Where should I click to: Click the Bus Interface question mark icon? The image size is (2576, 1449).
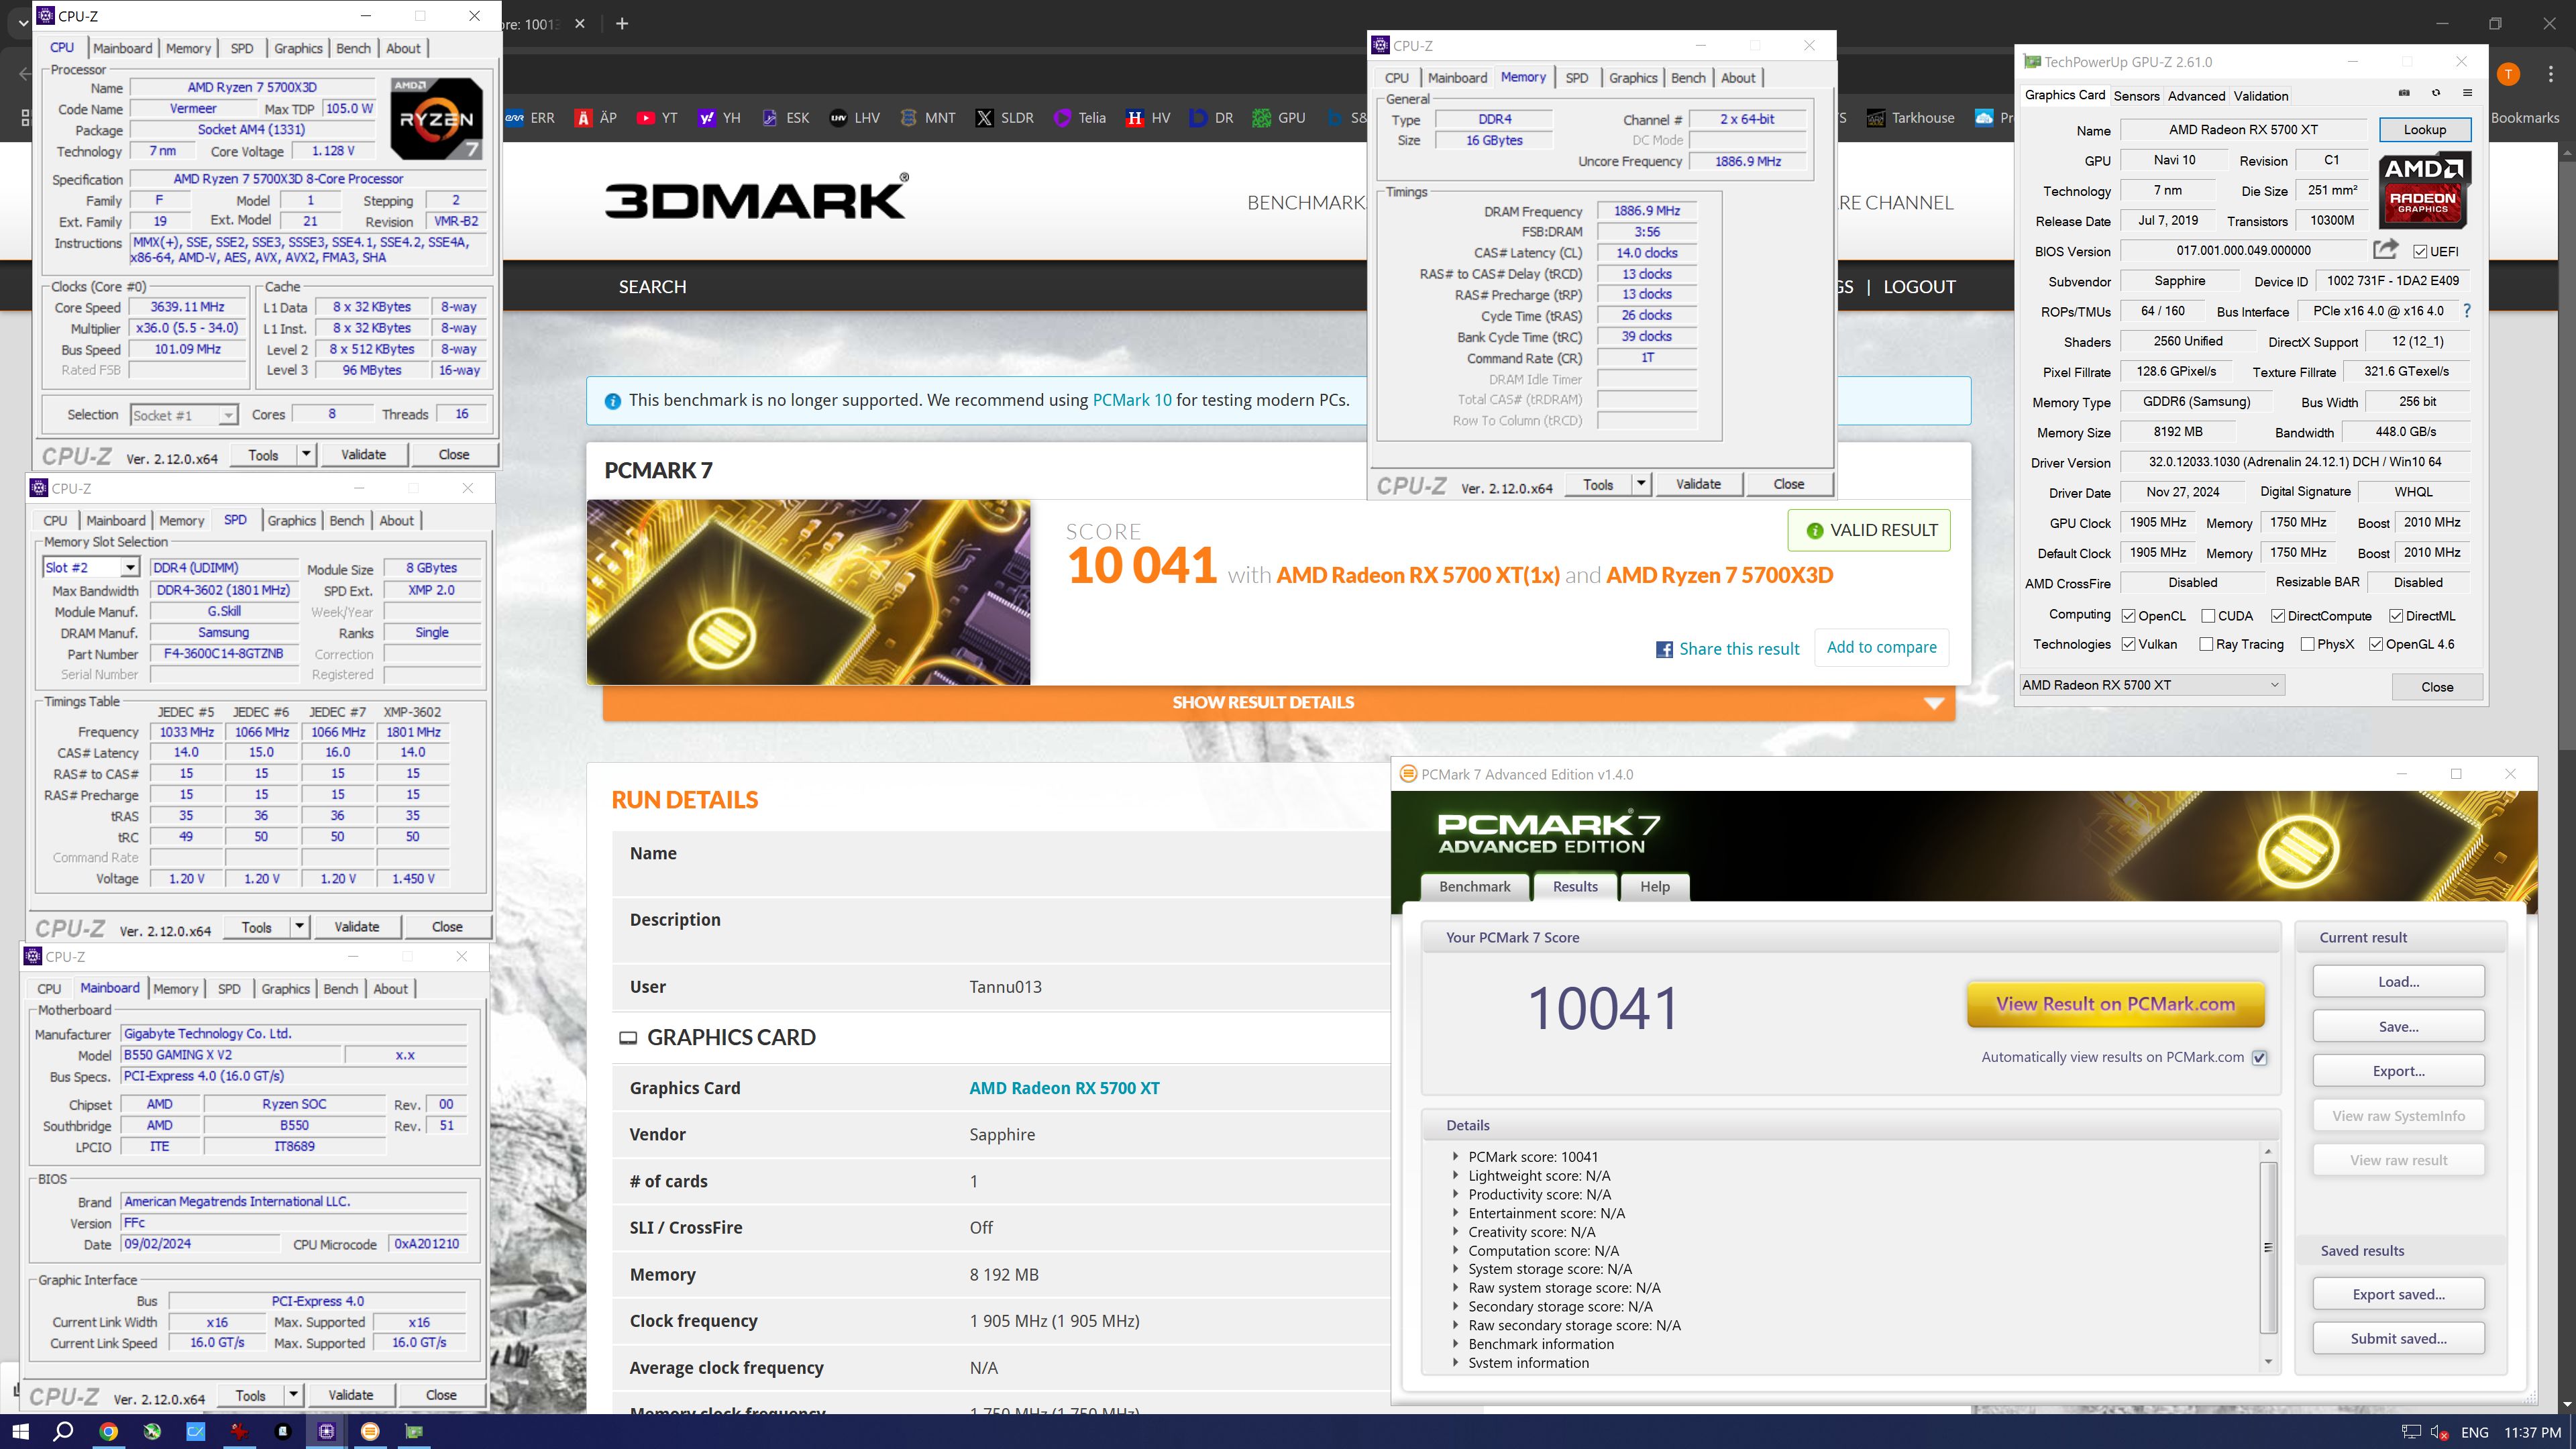2467,311
